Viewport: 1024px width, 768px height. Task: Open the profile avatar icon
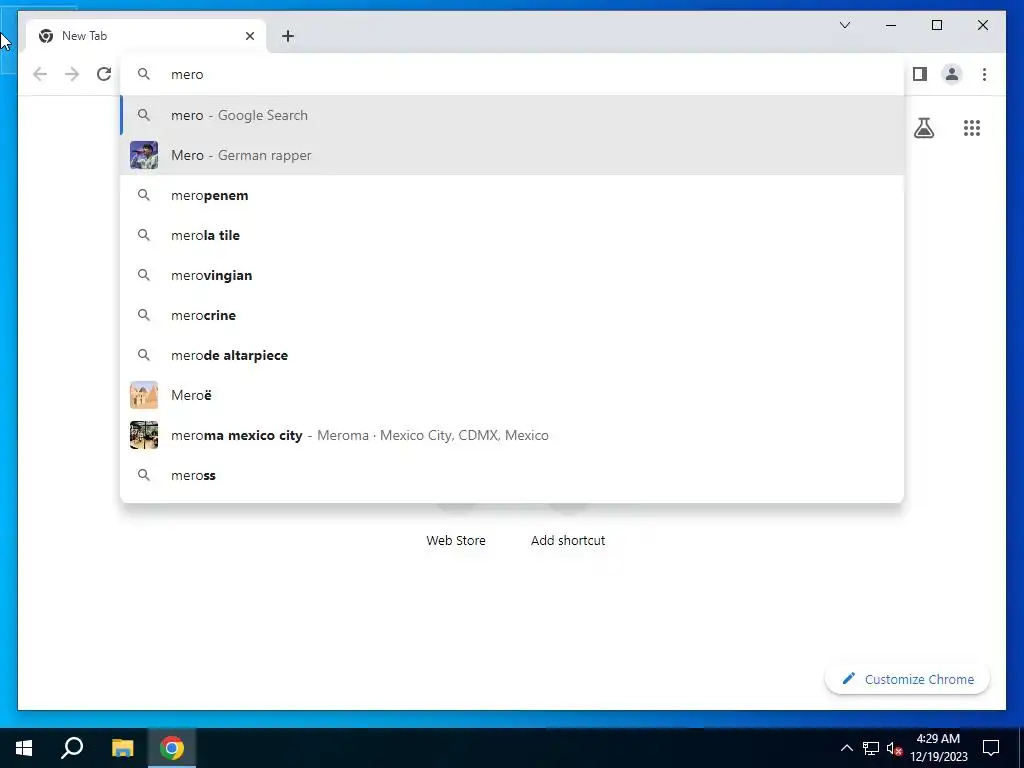pos(952,74)
